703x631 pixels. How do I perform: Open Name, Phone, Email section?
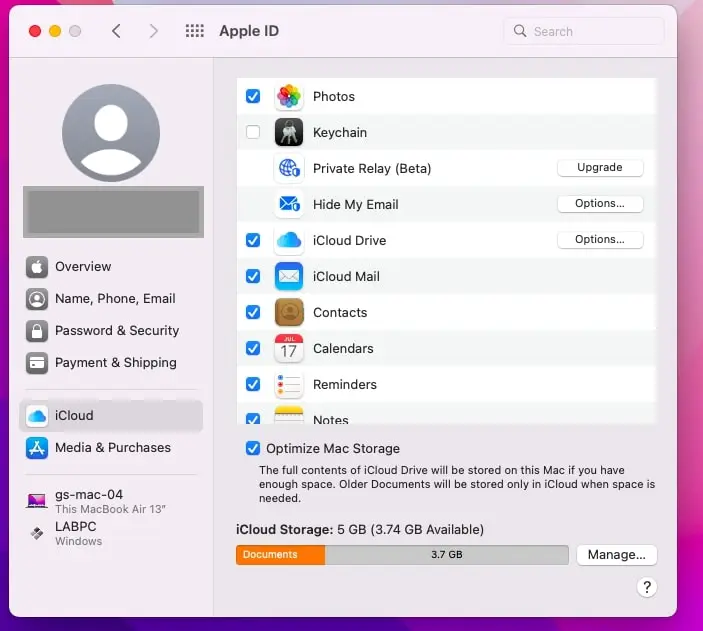[x=111, y=299]
